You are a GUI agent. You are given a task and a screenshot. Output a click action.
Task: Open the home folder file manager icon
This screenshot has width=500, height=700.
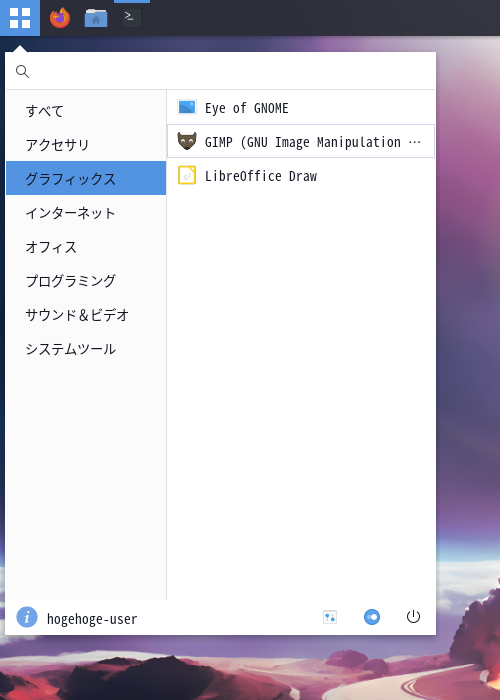[x=96, y=18]
